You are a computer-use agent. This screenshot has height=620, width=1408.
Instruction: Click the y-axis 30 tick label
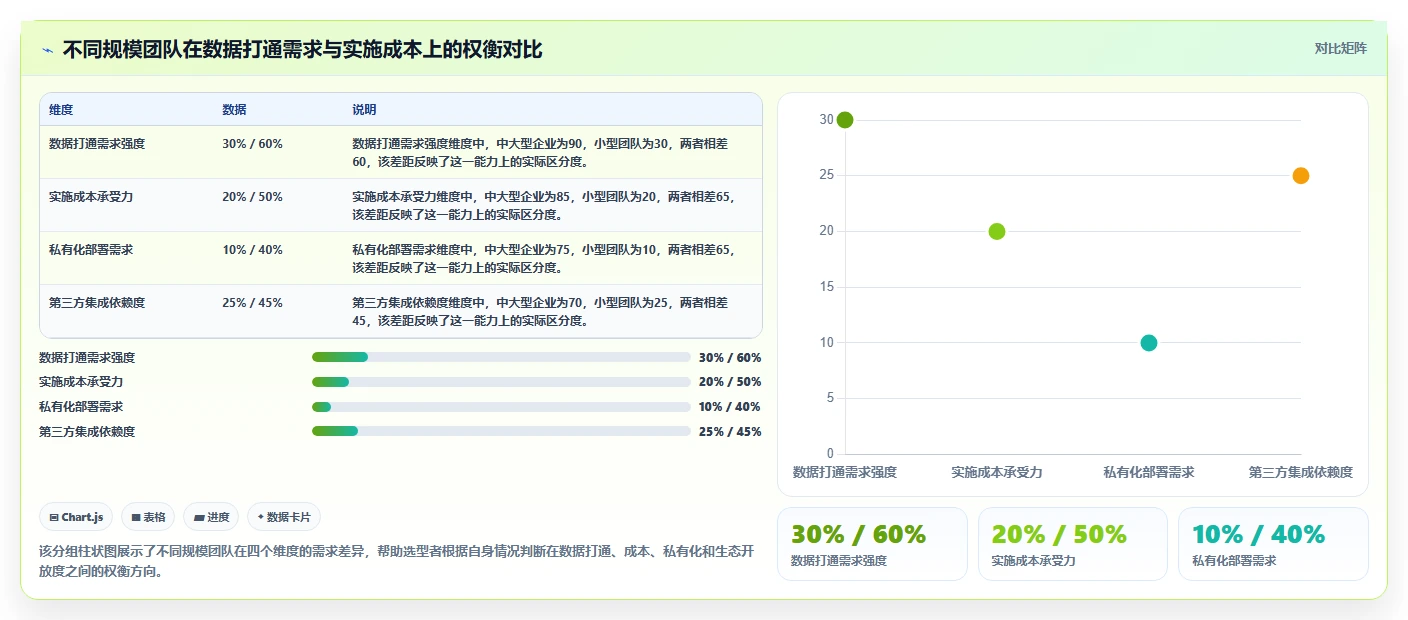coord(826,120)
